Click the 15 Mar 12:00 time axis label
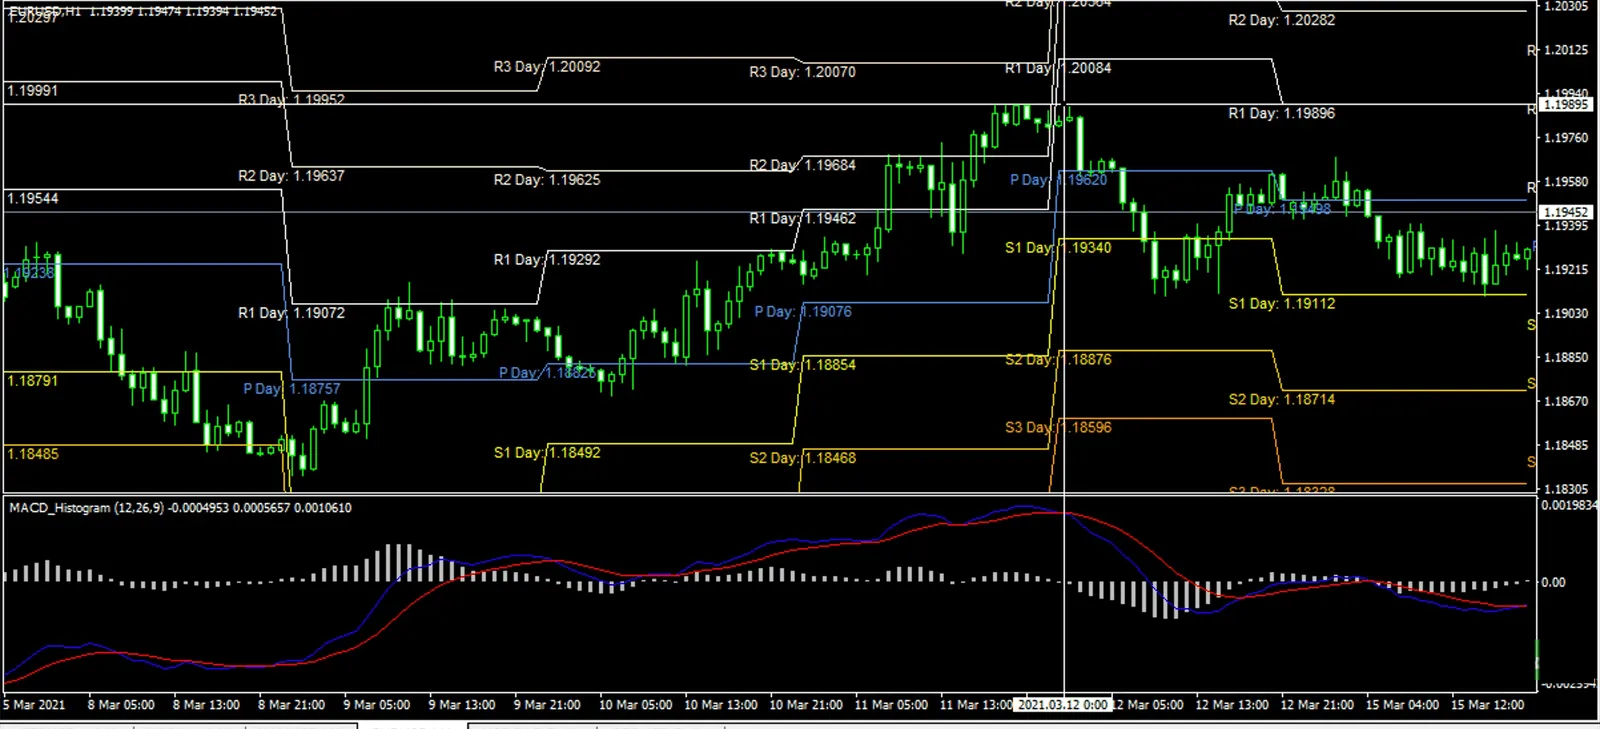The image size is (1600, 729). pyautogui.click(x=1487, y=705)
